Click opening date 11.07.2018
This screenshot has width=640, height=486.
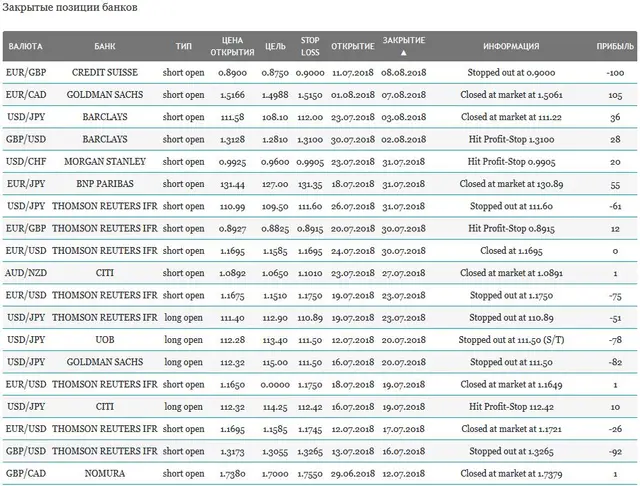click(353, 73)
